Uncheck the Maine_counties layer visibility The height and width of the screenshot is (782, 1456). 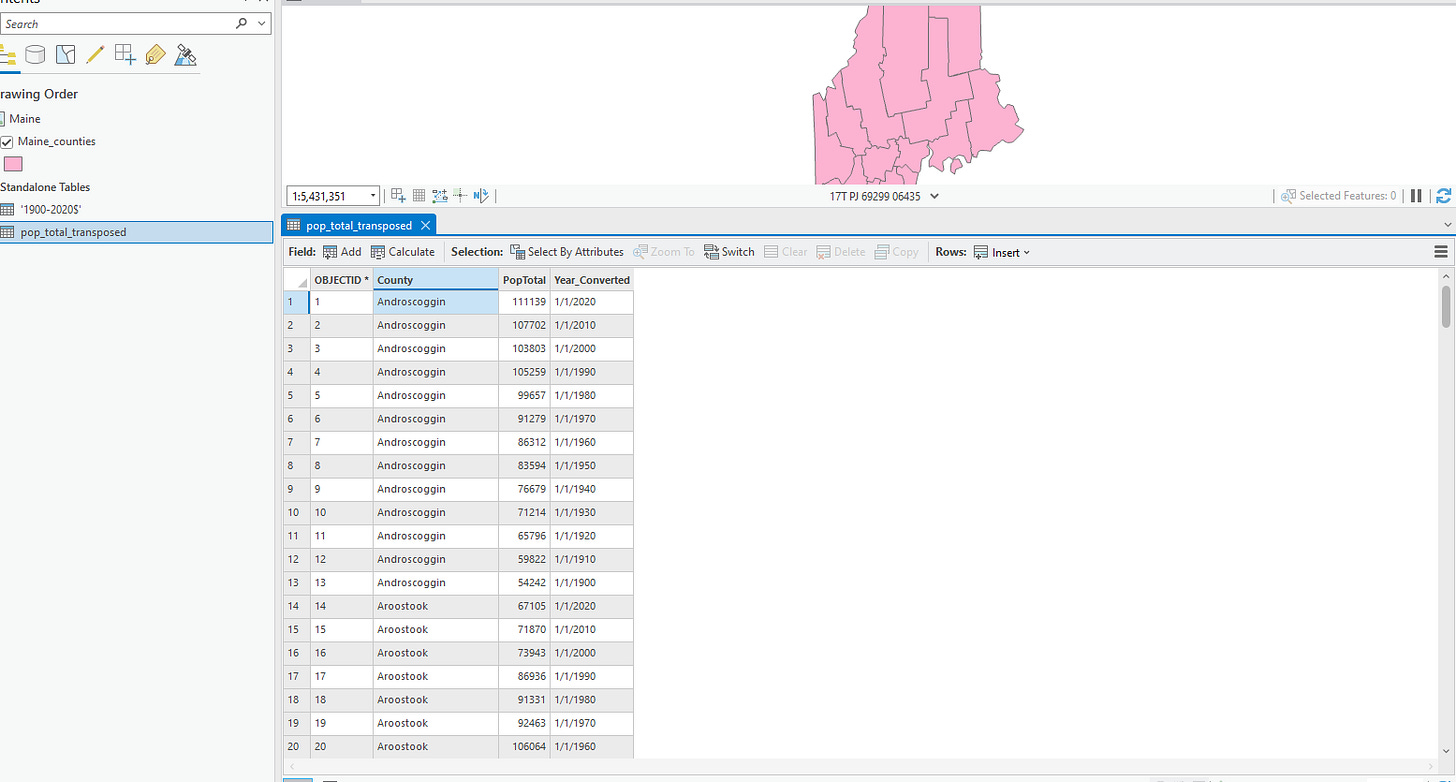point(7,142)
